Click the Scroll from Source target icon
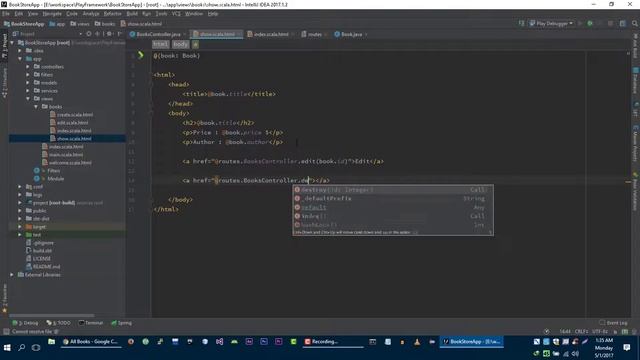Screen dimensions: 640x360 (x=89, y=34)
